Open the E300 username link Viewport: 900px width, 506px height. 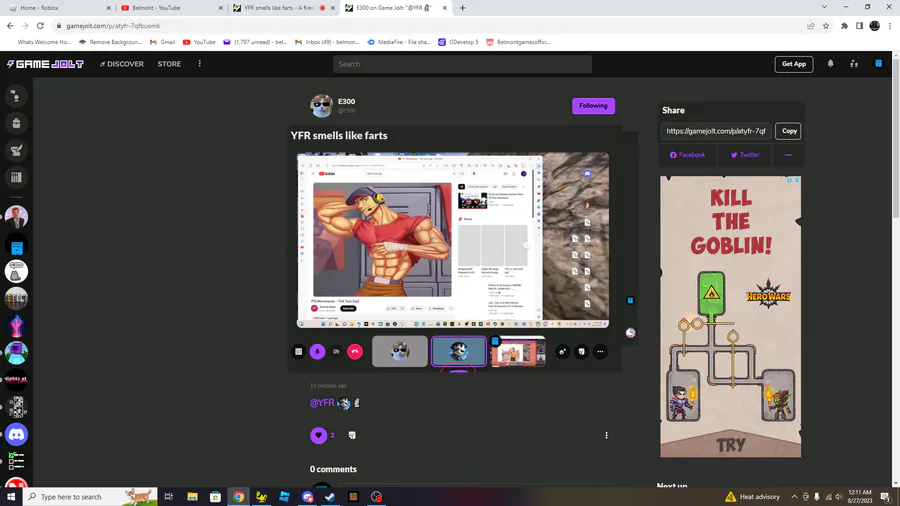coord(346,102)
